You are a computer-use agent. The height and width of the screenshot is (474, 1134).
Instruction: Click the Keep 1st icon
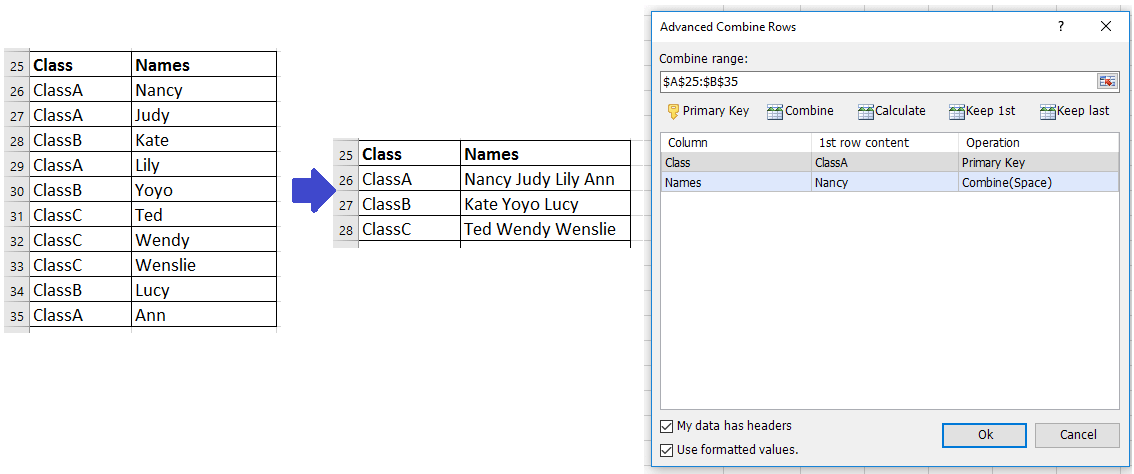coord(957,112)
